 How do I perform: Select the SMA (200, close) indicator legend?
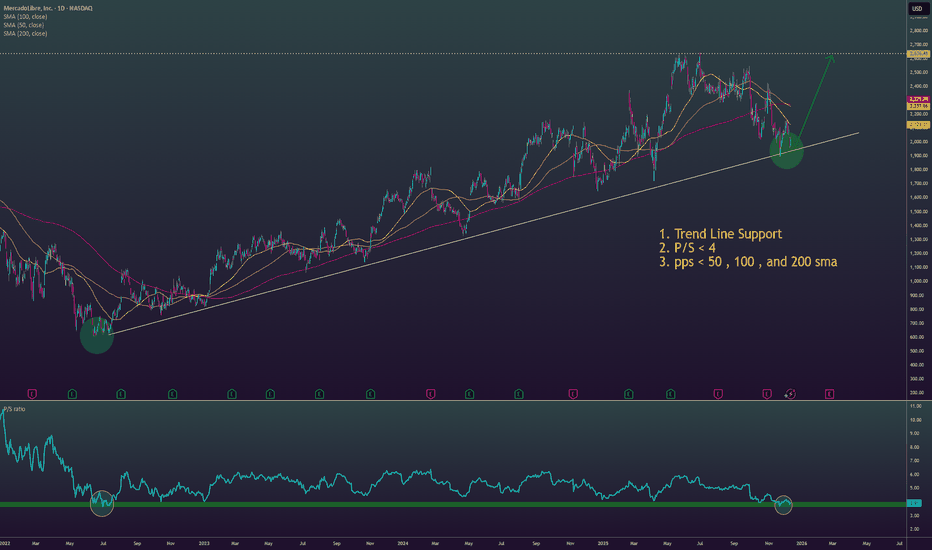click(x=29, y=35)
